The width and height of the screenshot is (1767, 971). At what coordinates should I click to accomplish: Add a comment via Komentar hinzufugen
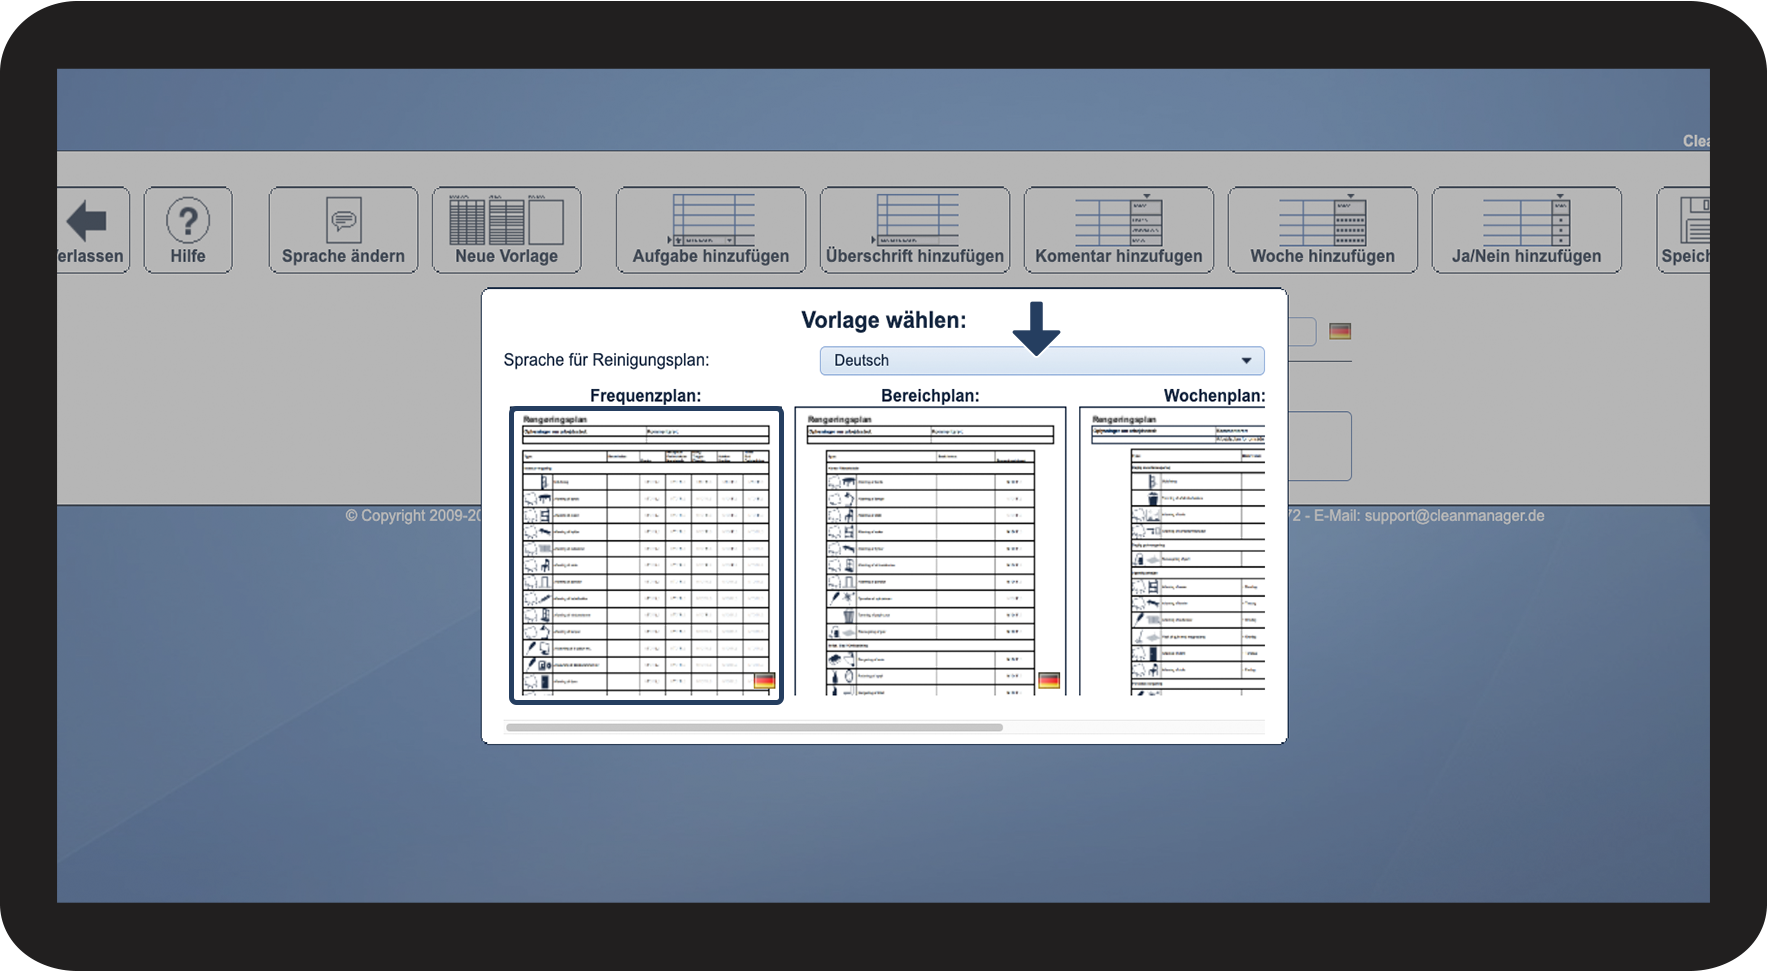[x=1119, y=230]
